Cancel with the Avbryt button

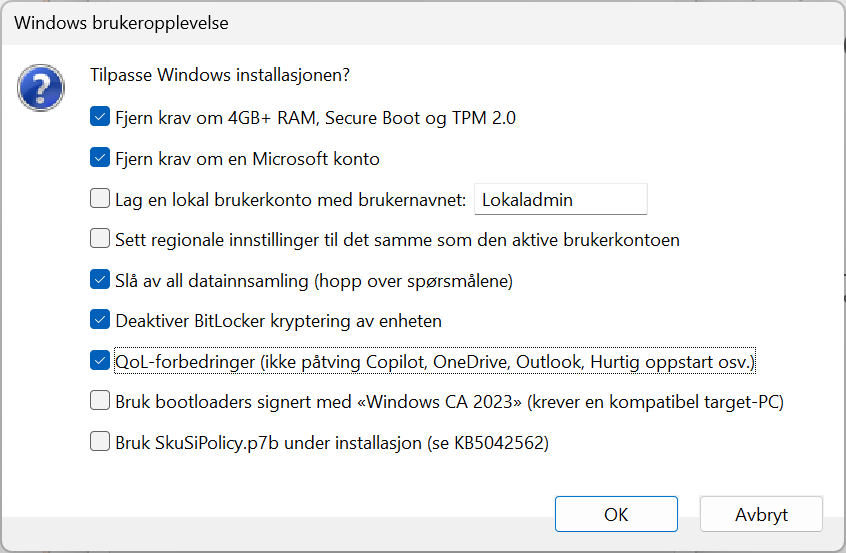(761, 514)
